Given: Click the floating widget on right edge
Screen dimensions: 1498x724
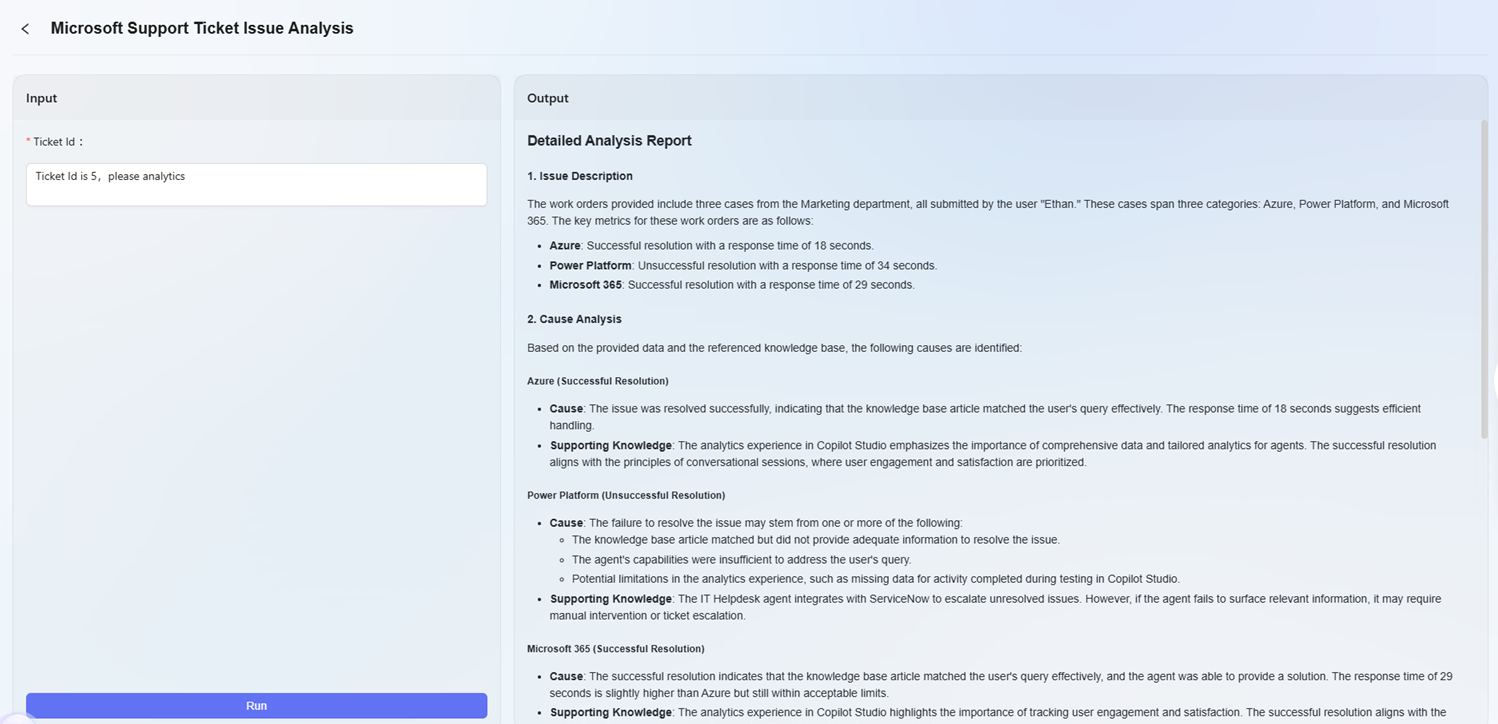Looking at the screenshot, I should point(1493,381).
